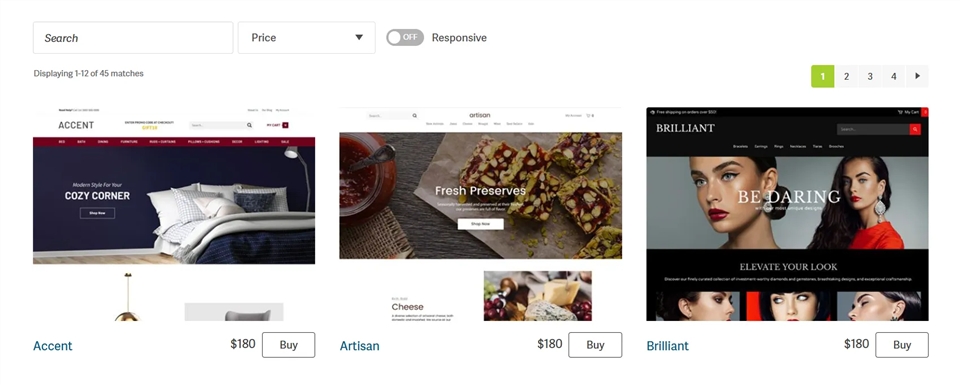Image resolution: width=960 pixels, height=385 pixels.
Task: Select the current page 1 button
Action: pyautogui.click(x=822, y=76)
